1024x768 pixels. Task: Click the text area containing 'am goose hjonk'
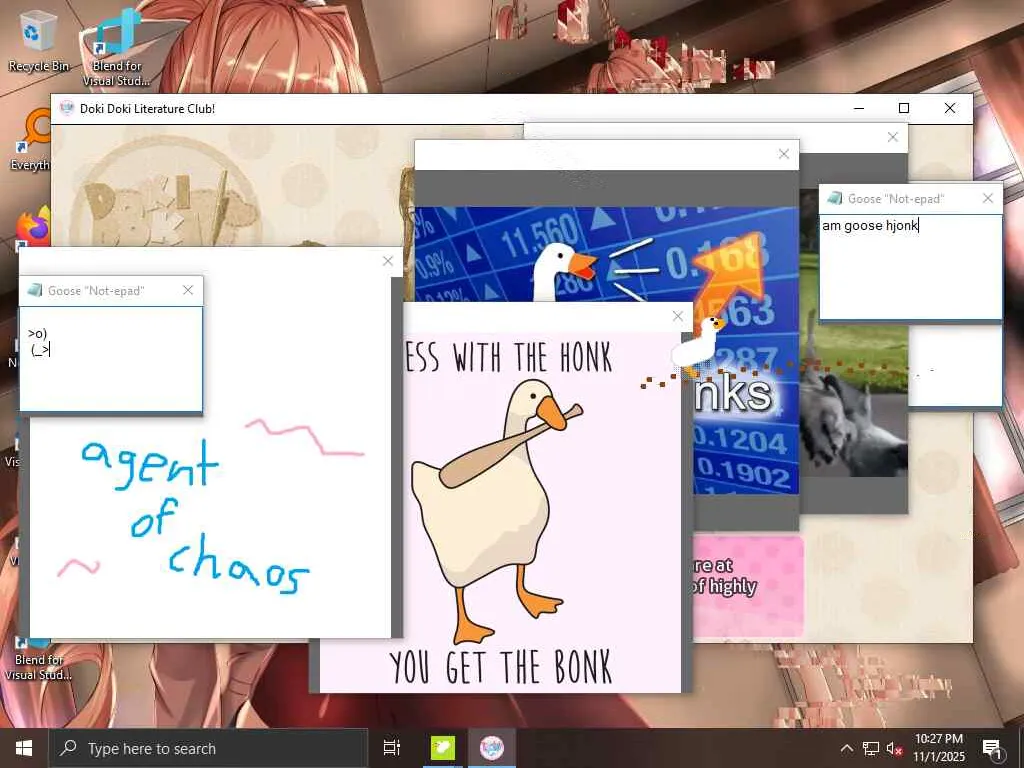[x=910, y=267]
